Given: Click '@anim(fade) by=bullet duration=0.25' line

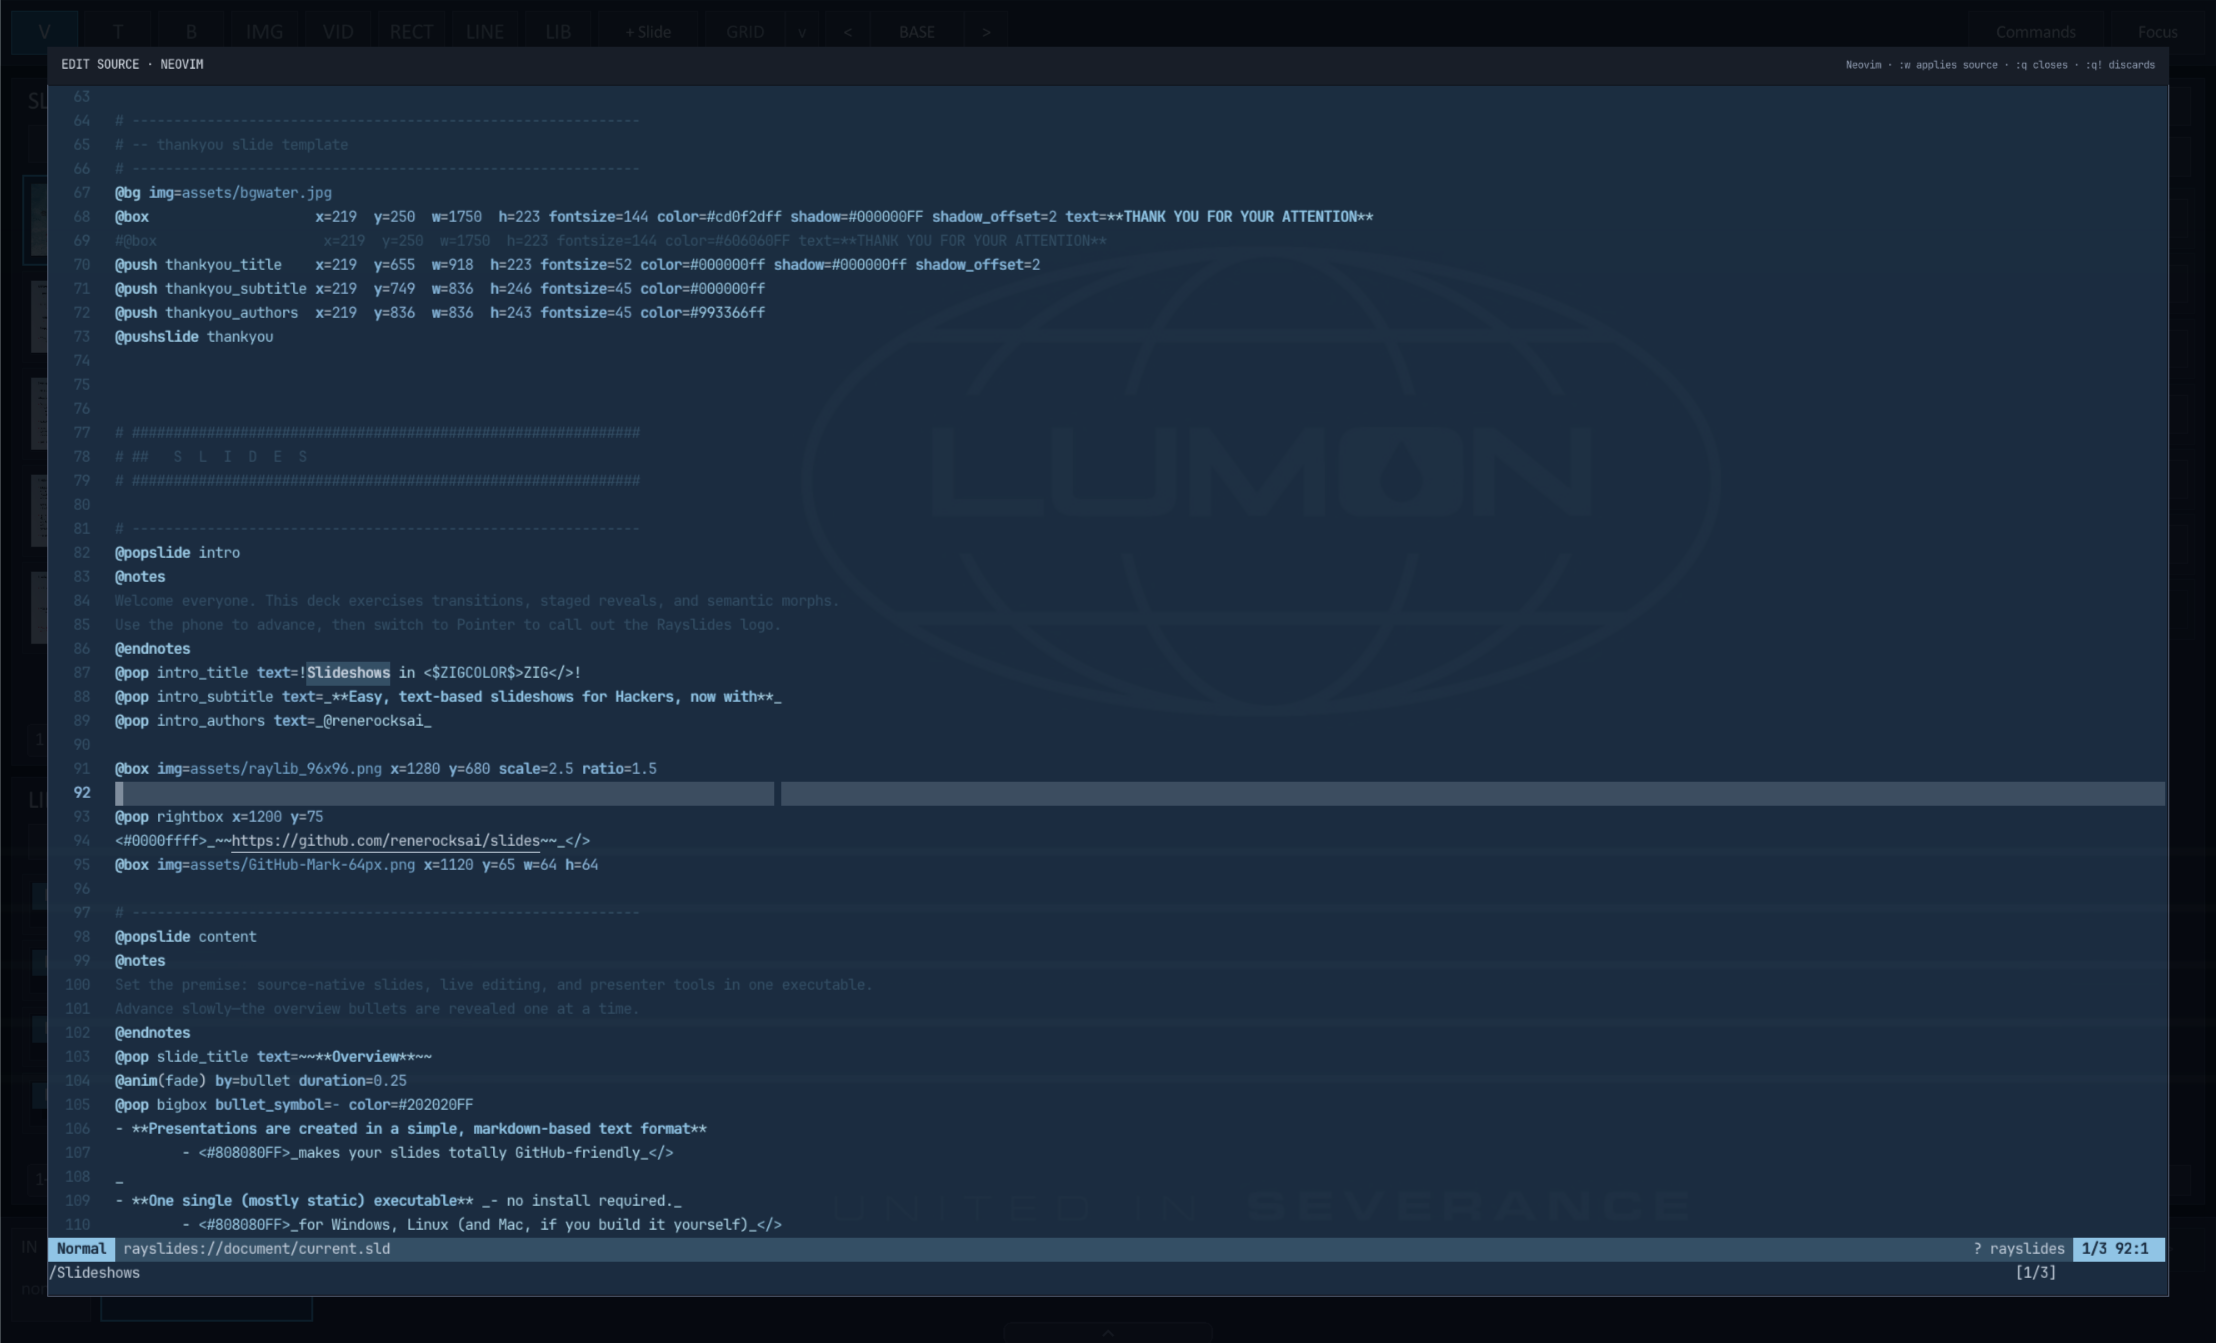Looking at the screenshot, I should click(261, 1080).
